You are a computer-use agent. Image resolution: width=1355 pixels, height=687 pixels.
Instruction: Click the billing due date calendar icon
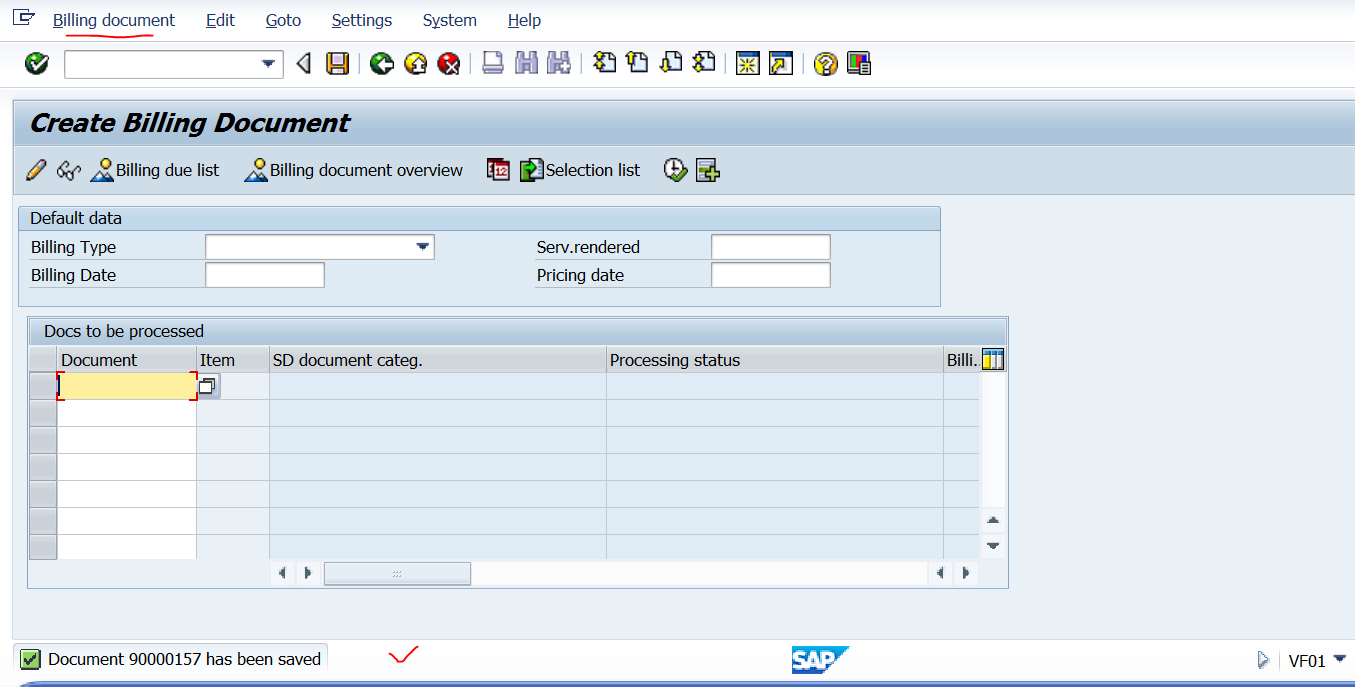click(497, 170)
